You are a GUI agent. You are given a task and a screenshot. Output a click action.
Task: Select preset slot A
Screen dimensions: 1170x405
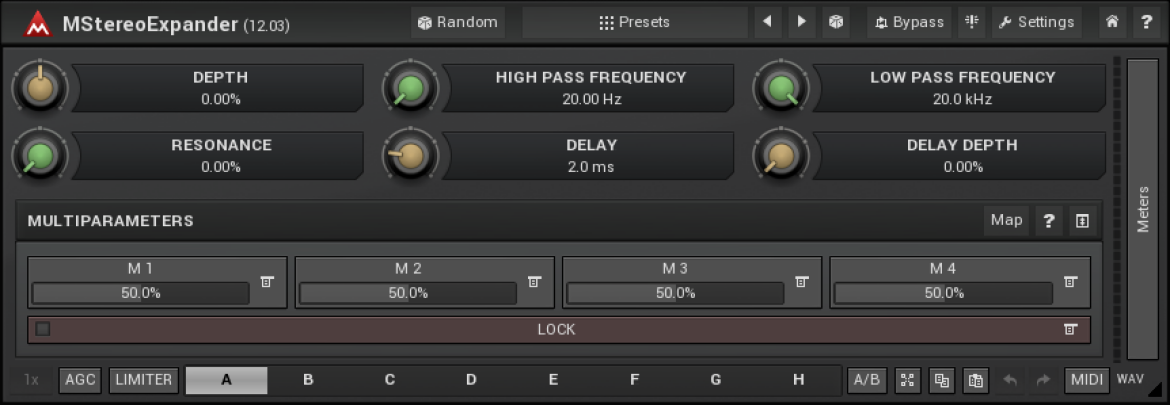(x=226, y=380)
